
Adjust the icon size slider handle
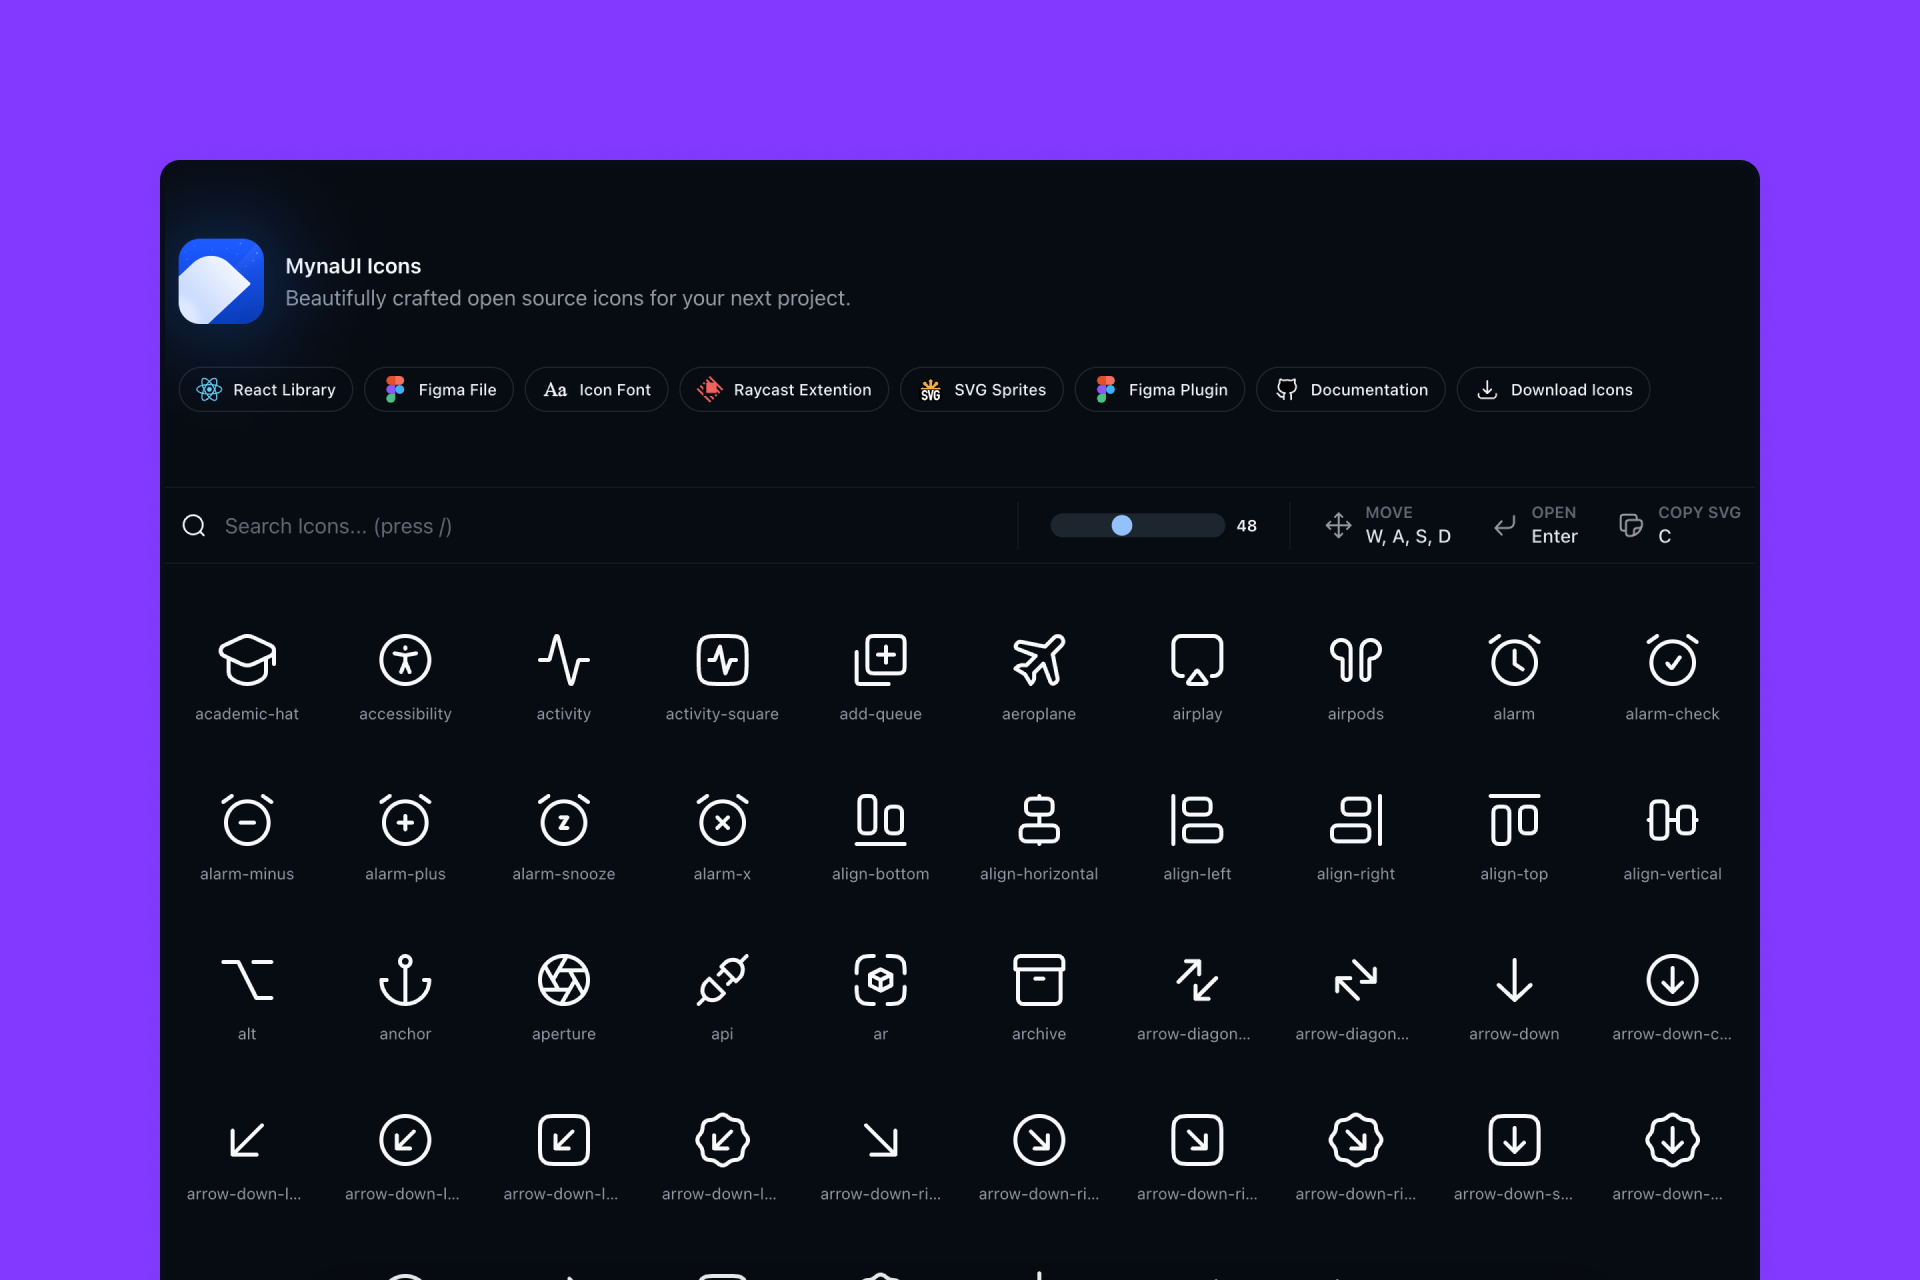click(x=1122, y=525)
